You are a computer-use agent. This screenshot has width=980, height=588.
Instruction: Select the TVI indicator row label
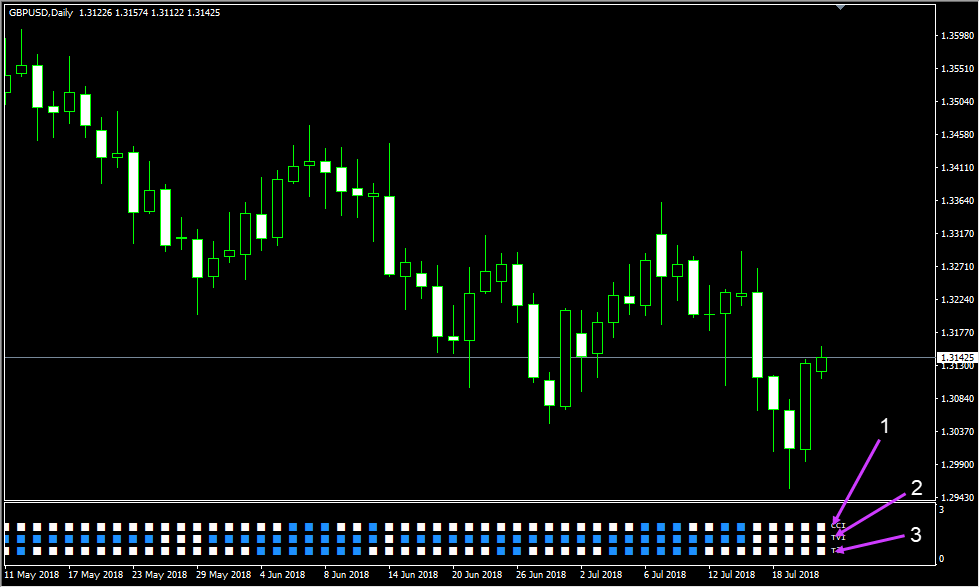point(838,538)
